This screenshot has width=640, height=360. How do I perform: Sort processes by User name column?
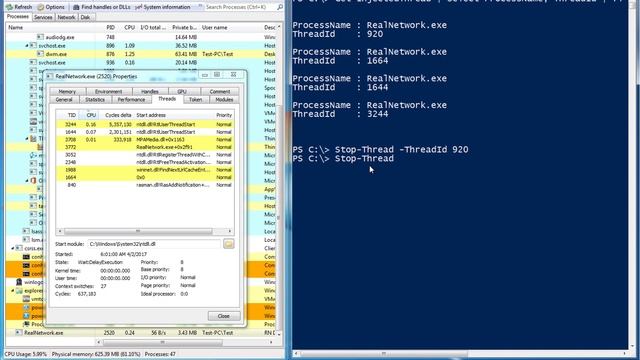230,27
